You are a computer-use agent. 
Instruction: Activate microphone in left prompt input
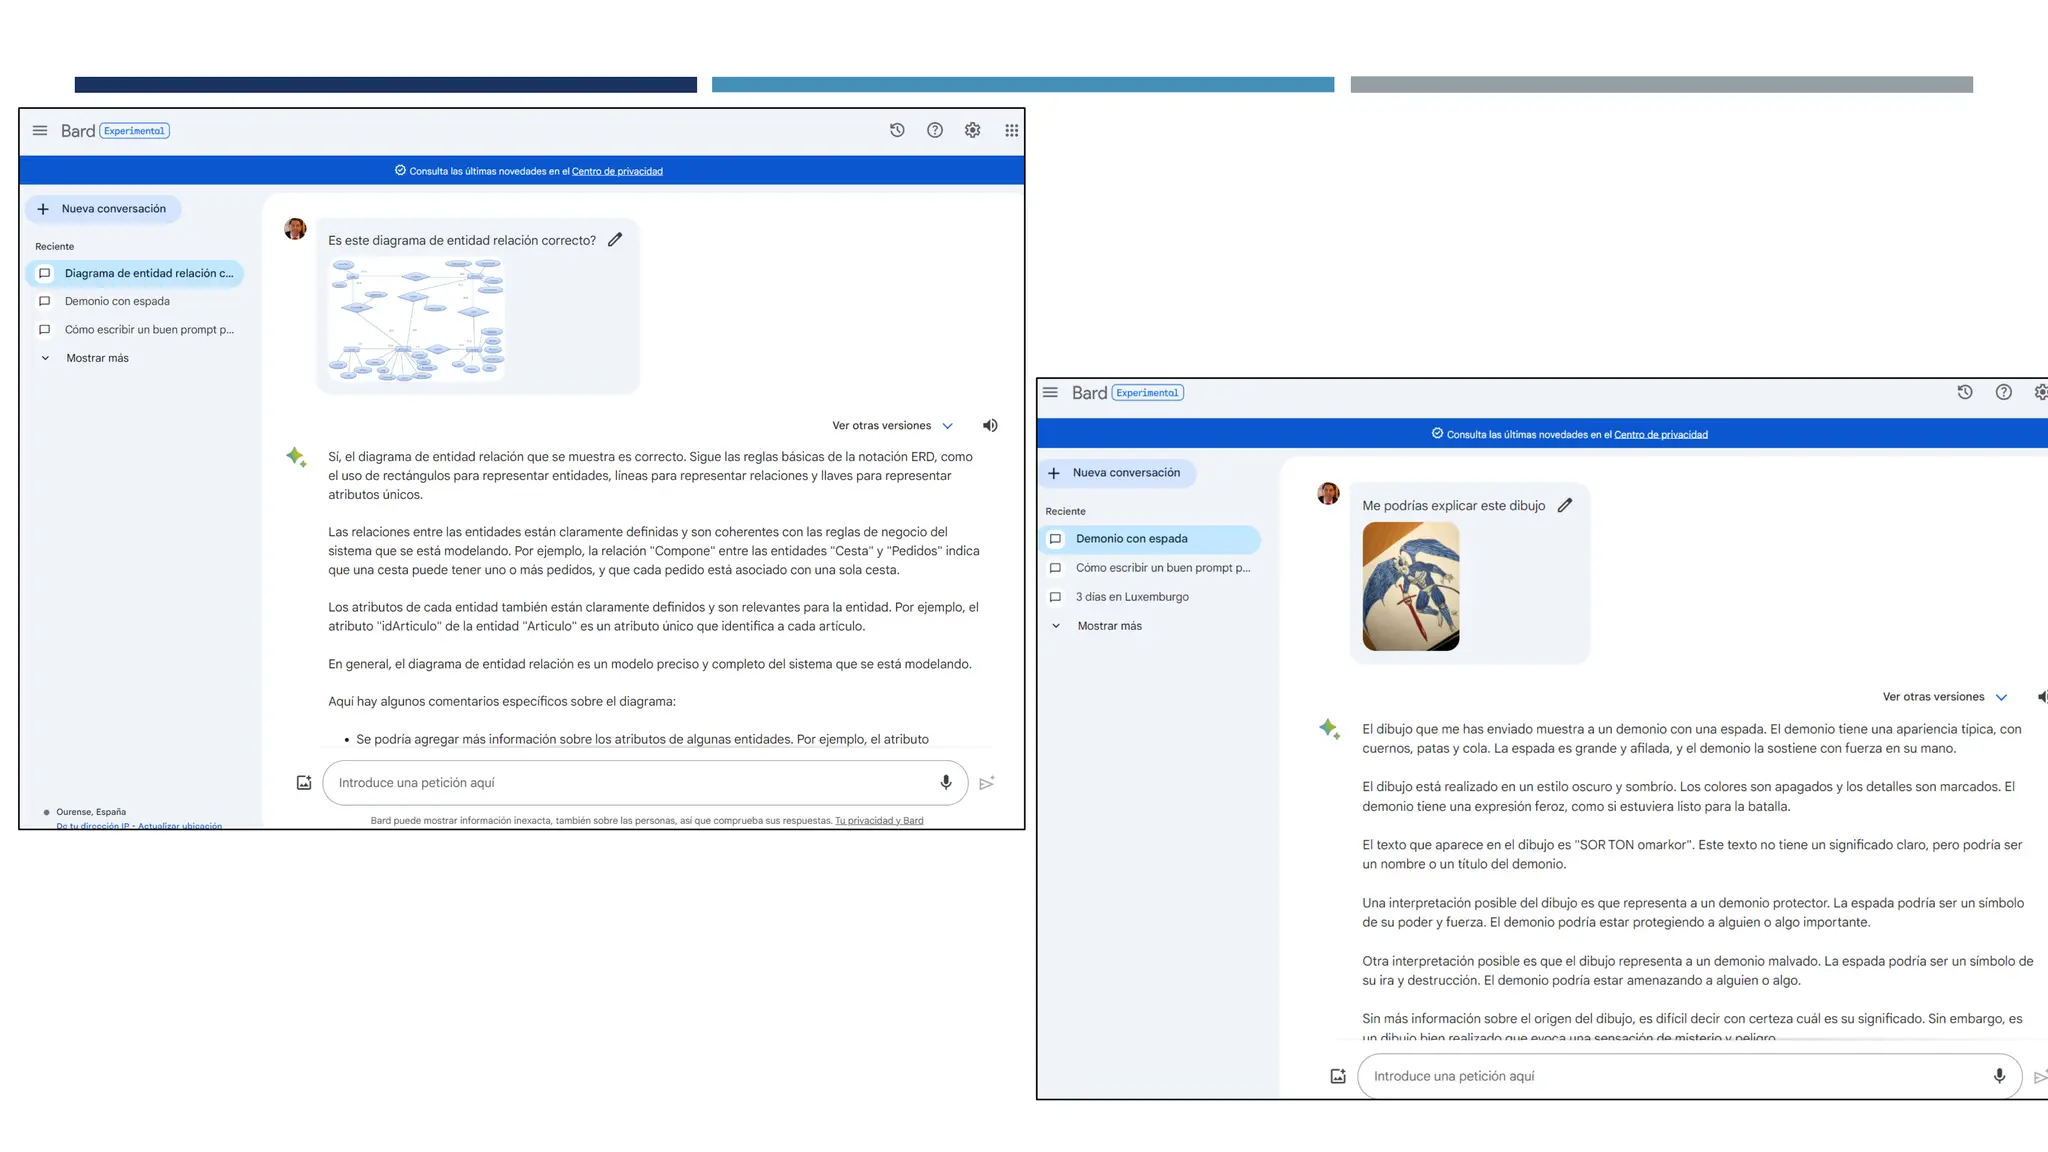pos(945,783)
